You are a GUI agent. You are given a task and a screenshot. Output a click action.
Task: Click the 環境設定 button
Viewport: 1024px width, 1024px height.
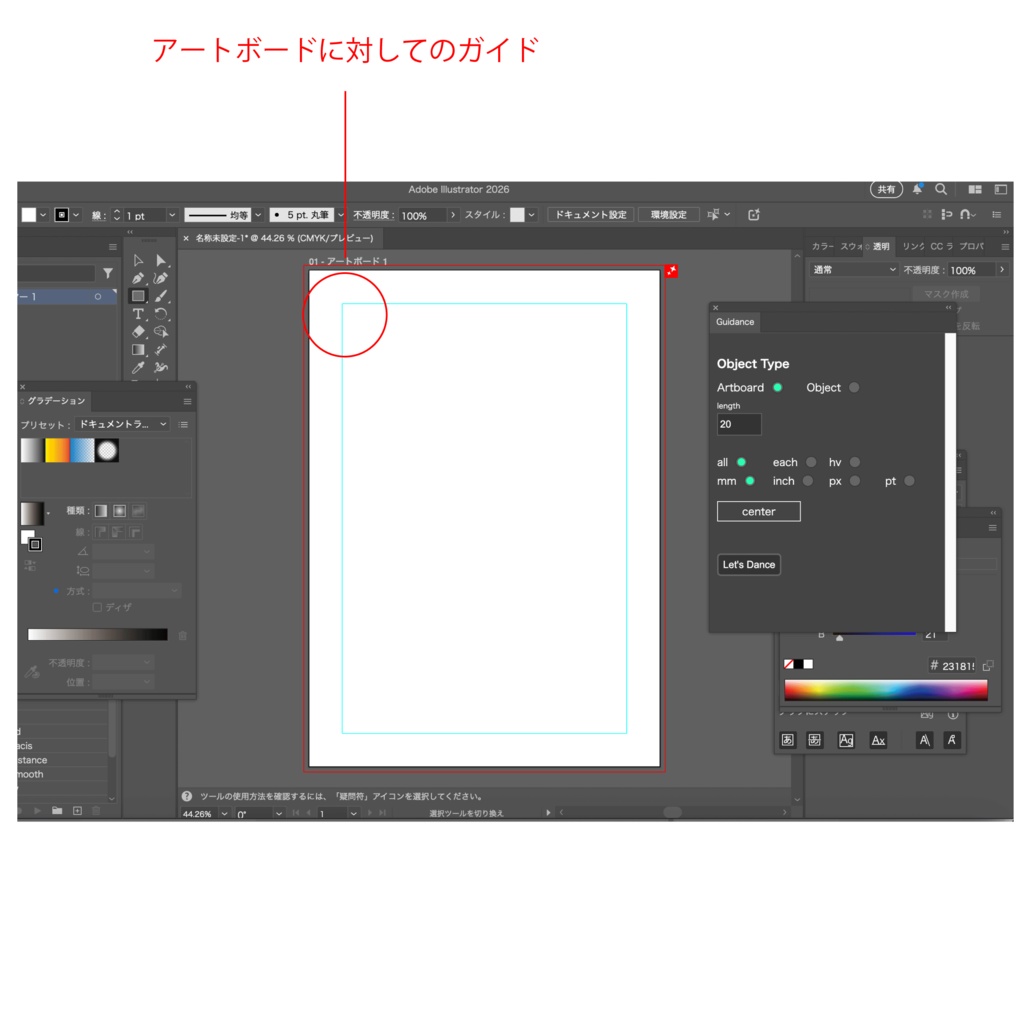click(668, 215)
